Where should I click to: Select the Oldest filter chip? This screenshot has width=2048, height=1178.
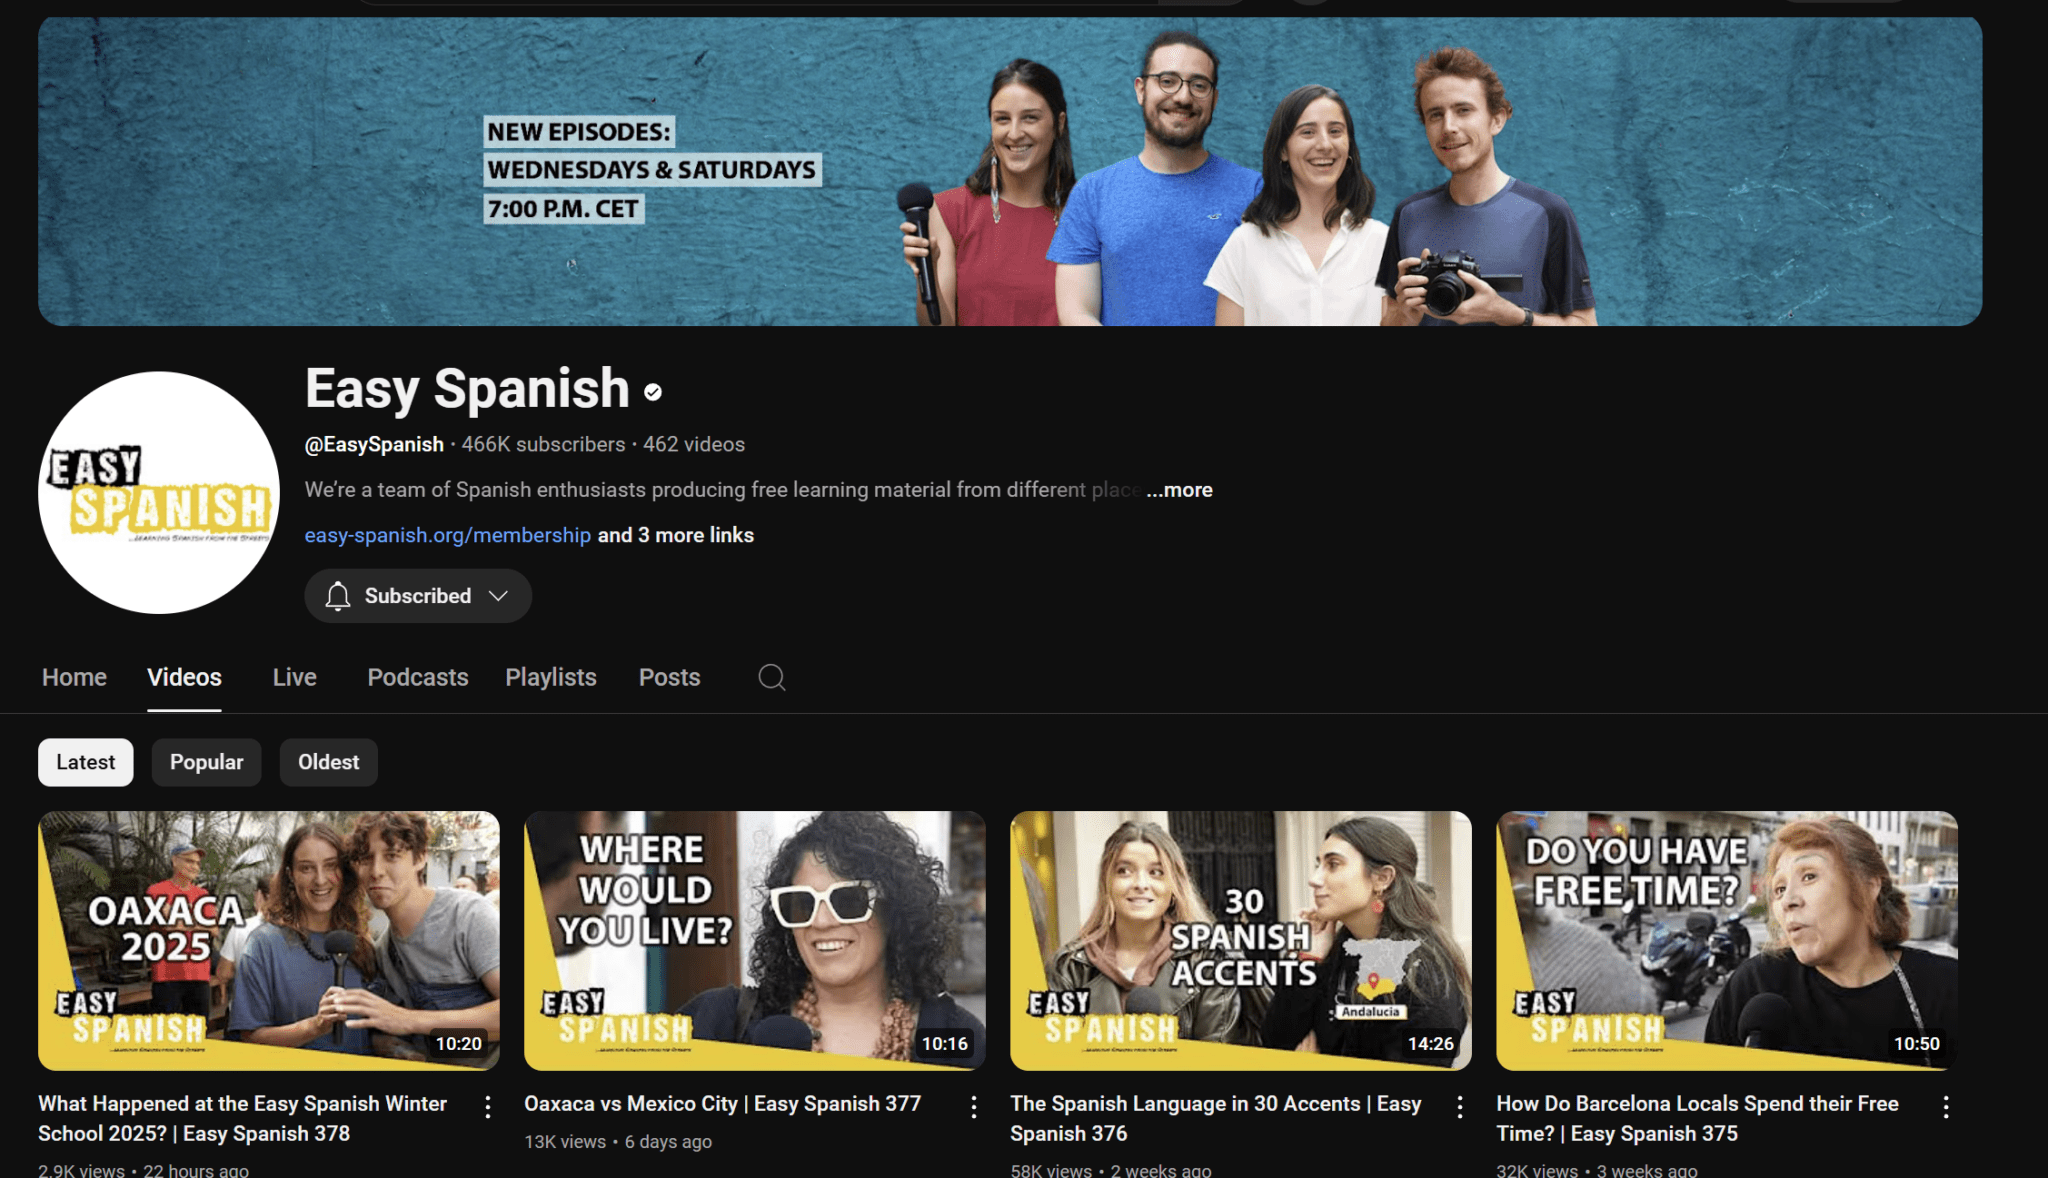click(x=328, y=762)
